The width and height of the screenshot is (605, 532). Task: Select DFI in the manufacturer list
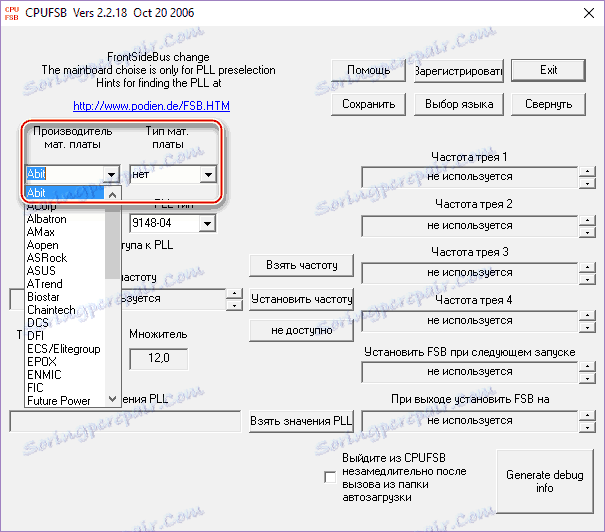pos(65,336)
